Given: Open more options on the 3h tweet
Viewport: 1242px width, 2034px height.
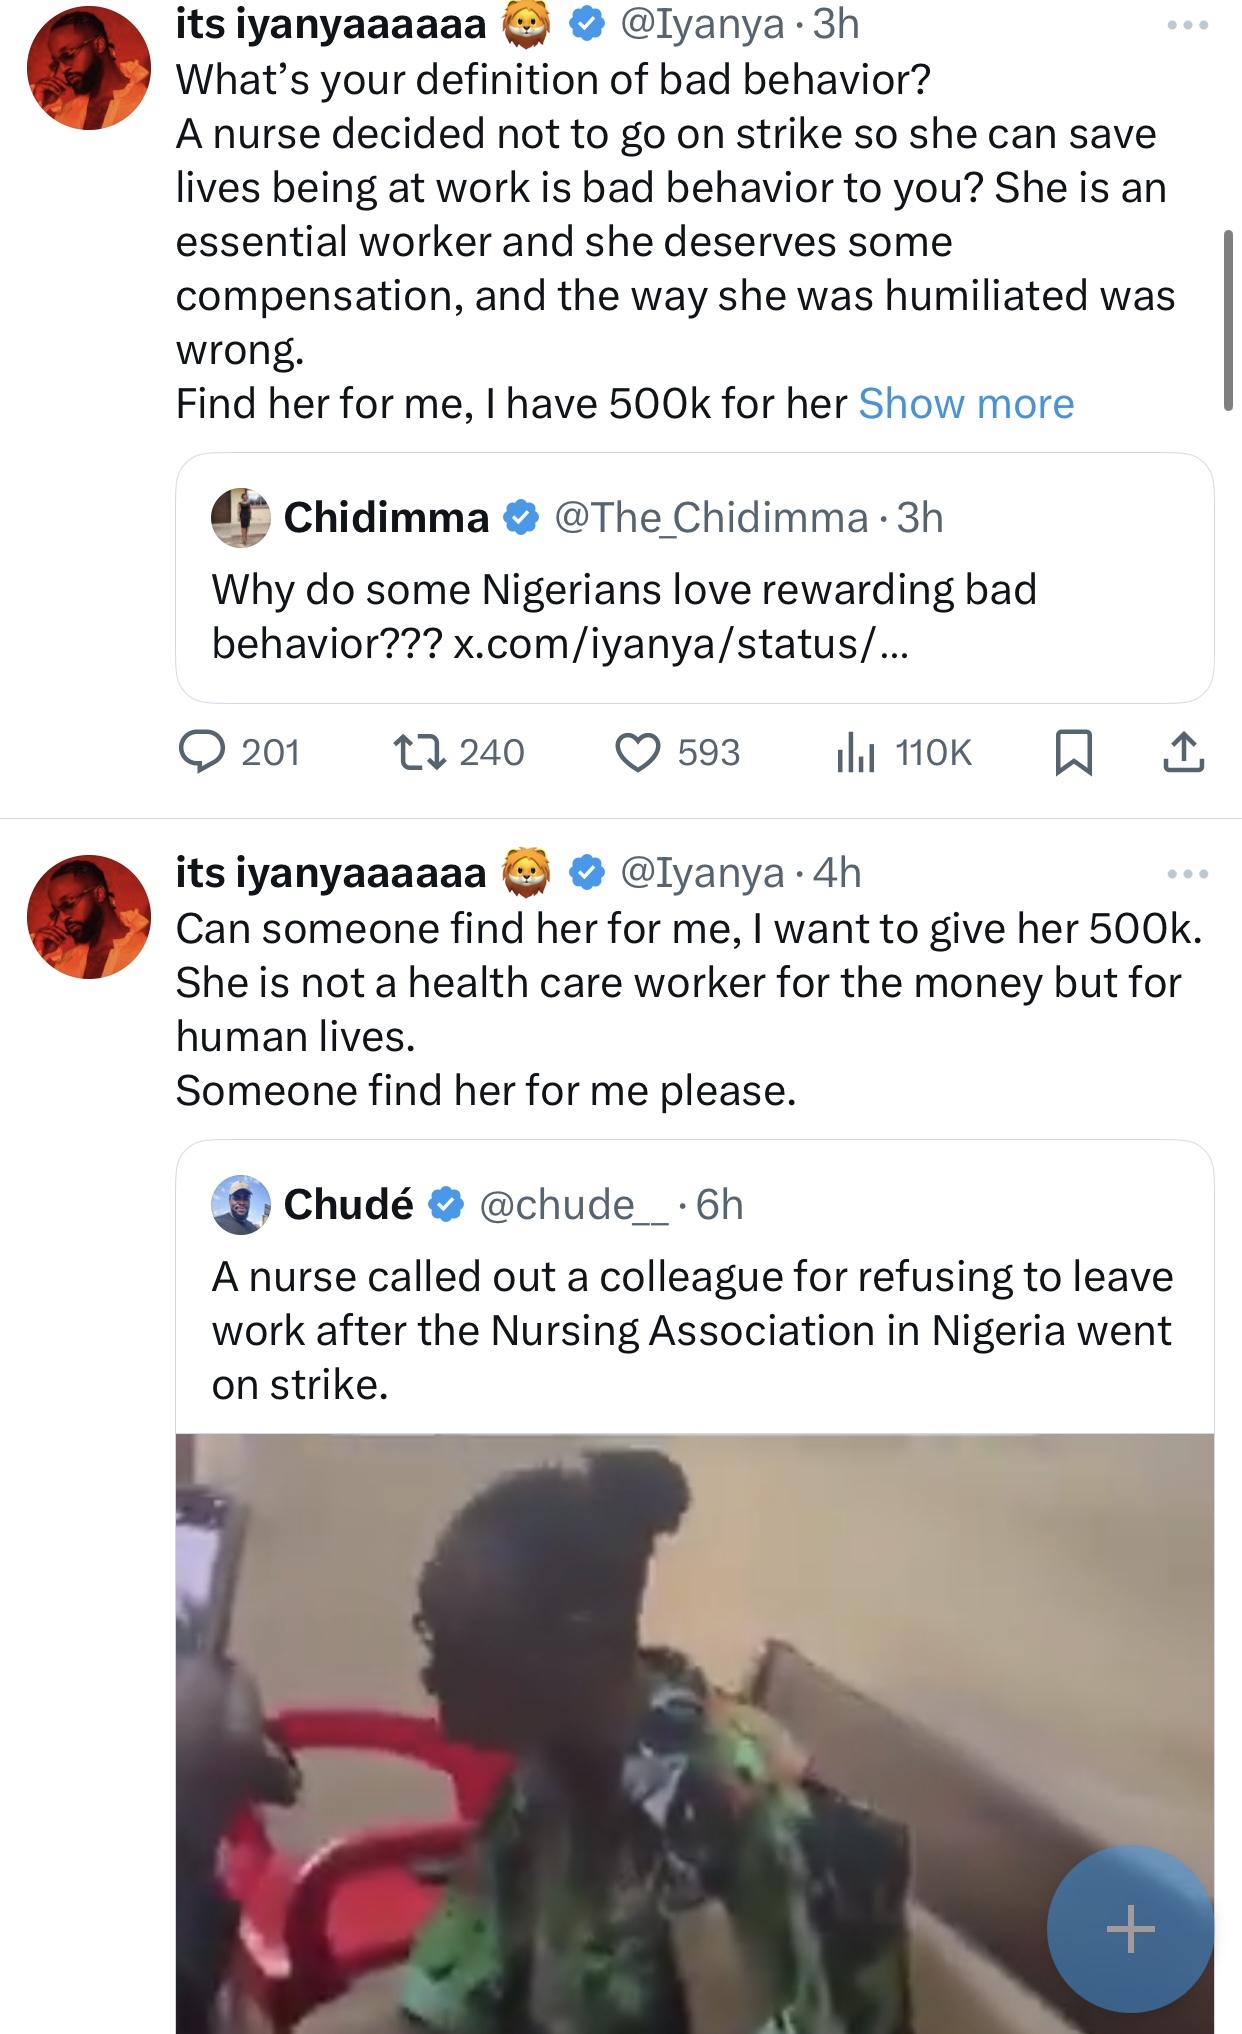Looking at the screenshot, I should 1187,25.
